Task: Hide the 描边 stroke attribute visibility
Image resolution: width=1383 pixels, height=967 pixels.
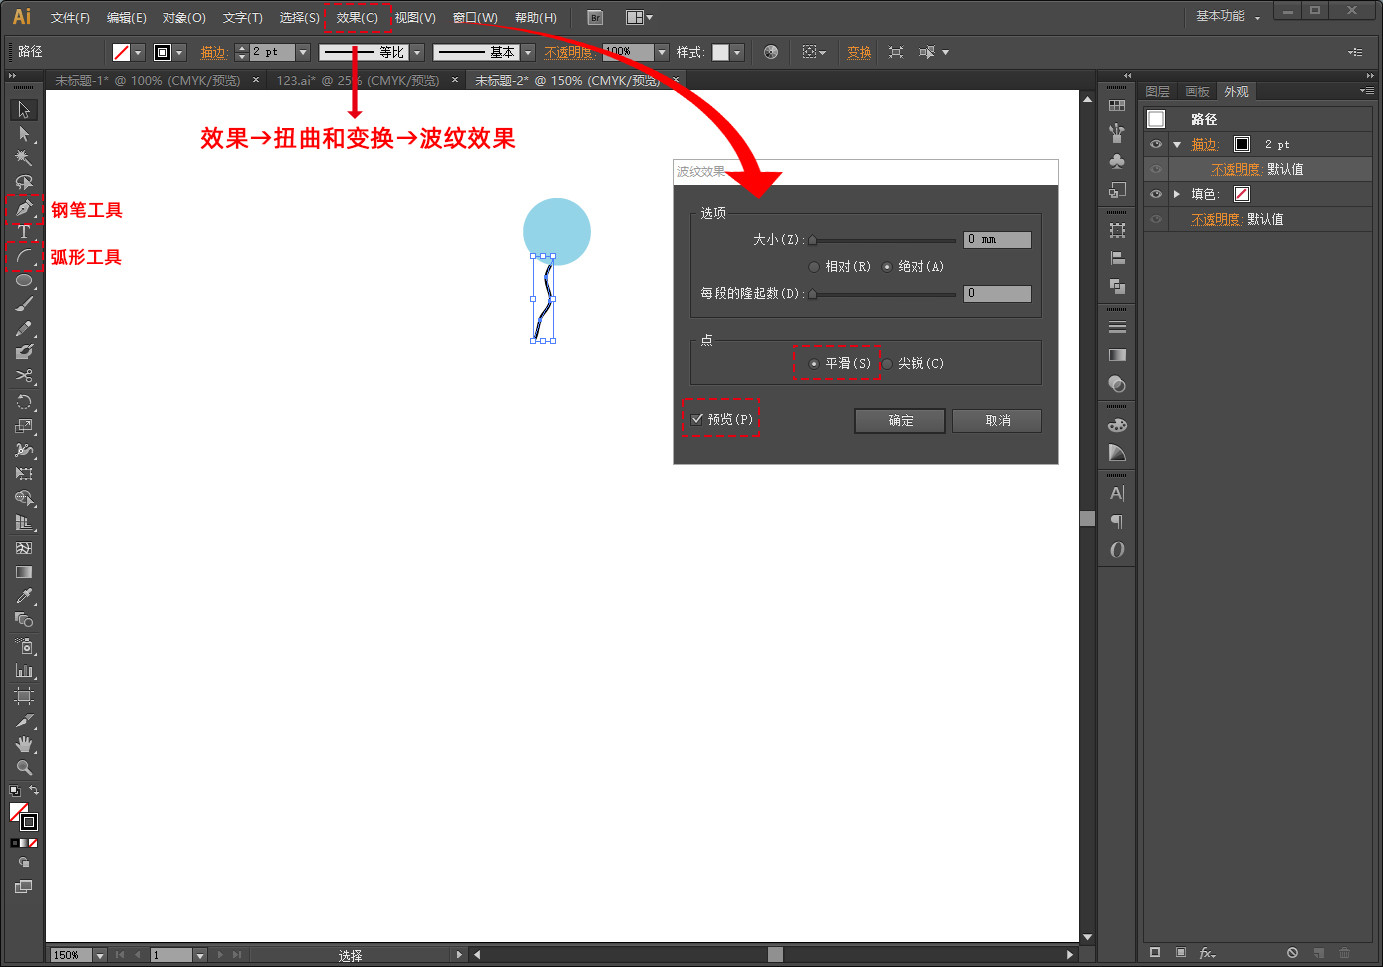Action: pyautogui.click(x=1156, y=144)
